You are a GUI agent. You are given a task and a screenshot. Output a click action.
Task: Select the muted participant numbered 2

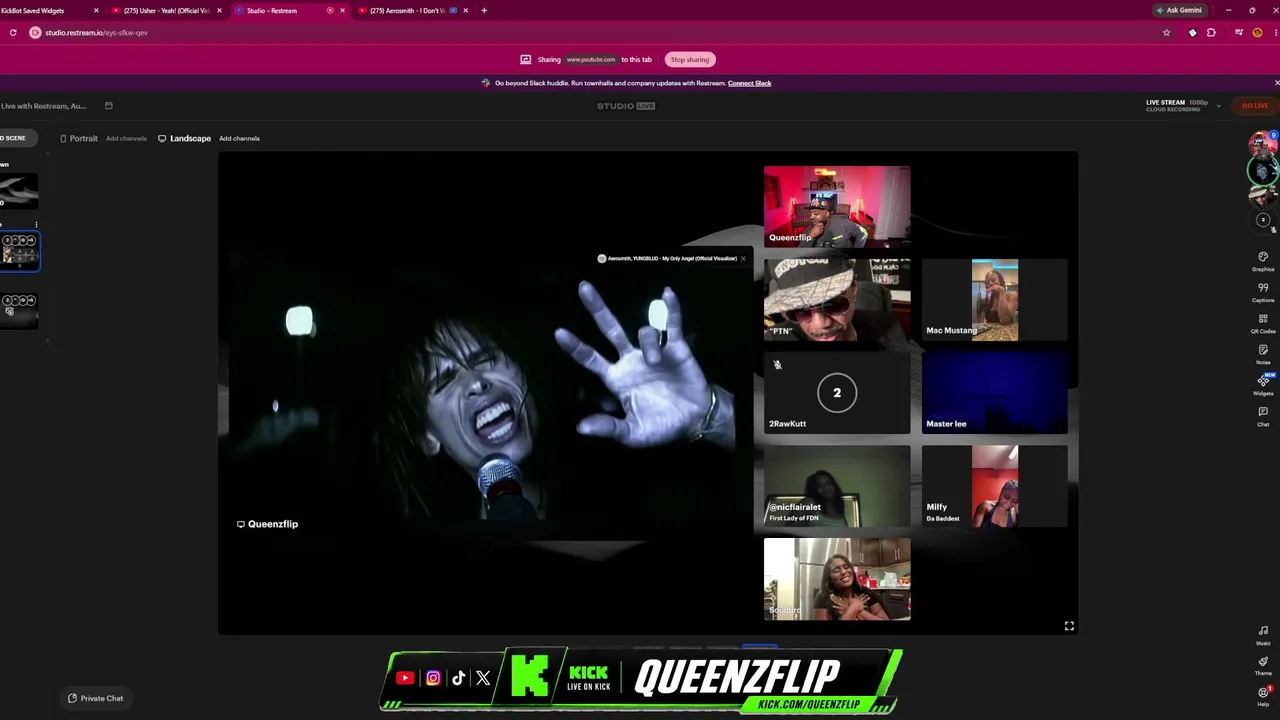point(1263,220)
